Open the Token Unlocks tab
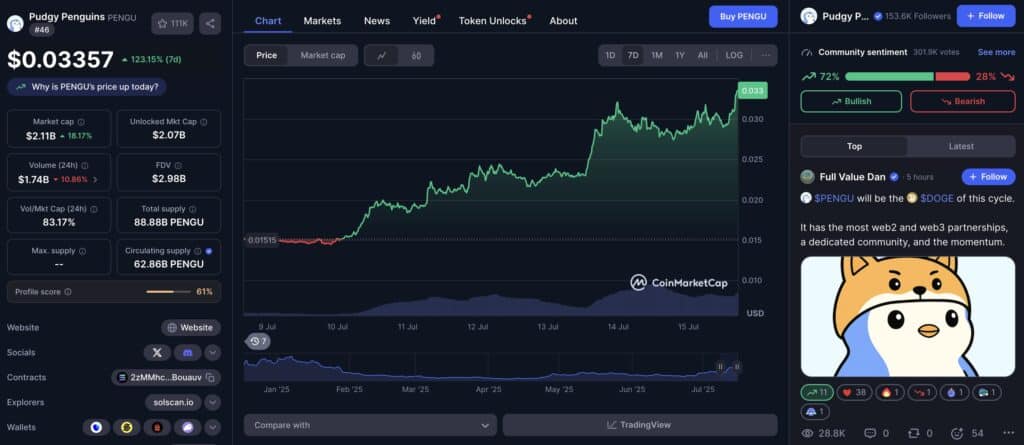 (x=493, y=21)
